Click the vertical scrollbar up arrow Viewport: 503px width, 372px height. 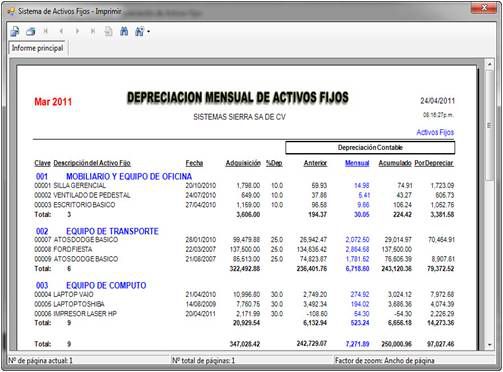point(490,64)
